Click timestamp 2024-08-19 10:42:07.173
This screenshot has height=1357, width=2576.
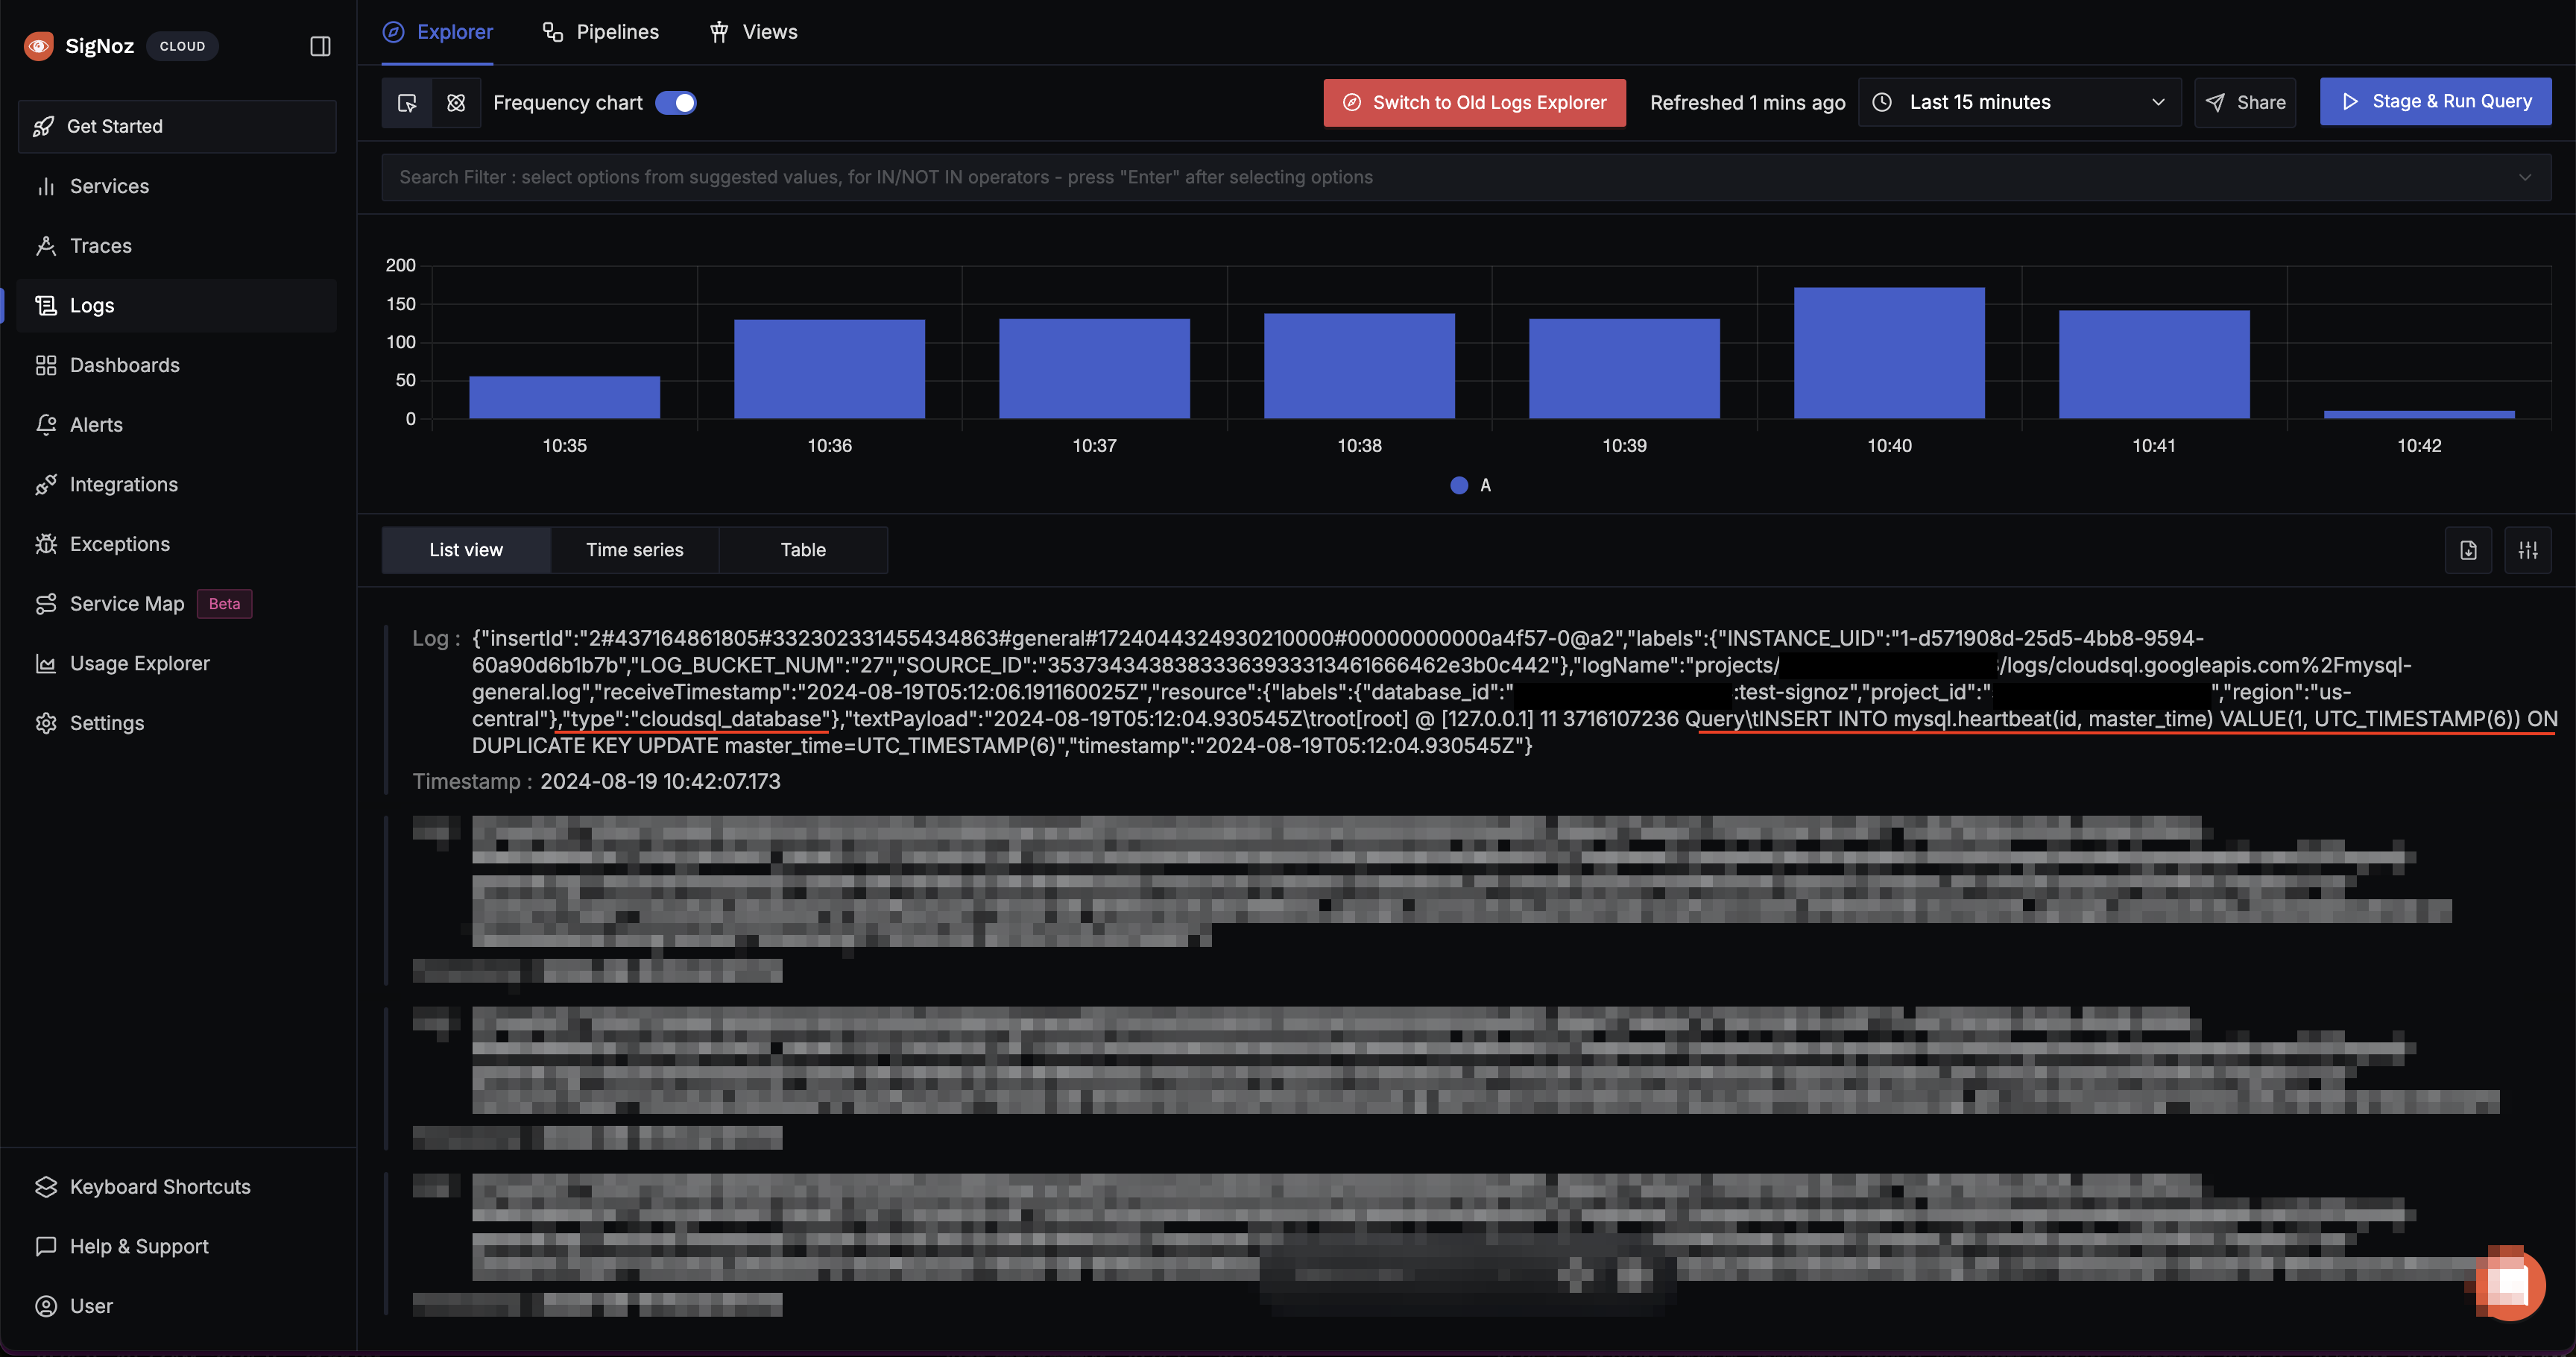click(660, 782)
